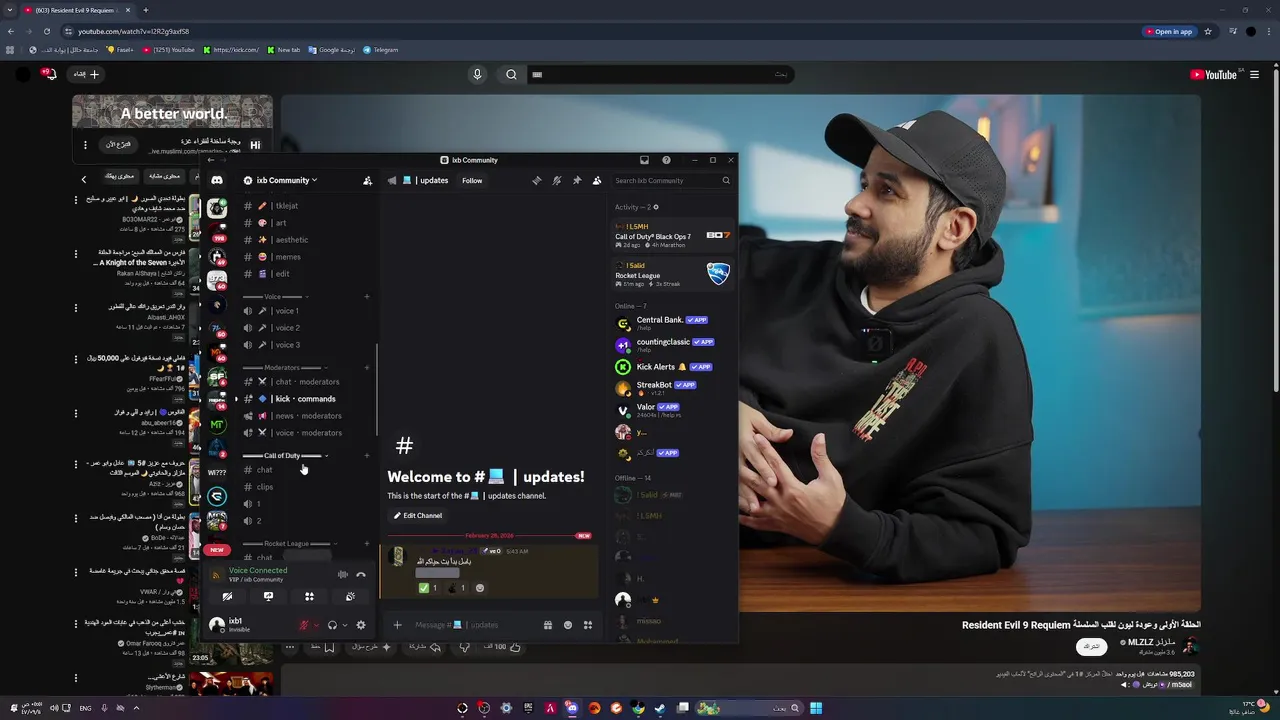Open the memes text channel

306,257
